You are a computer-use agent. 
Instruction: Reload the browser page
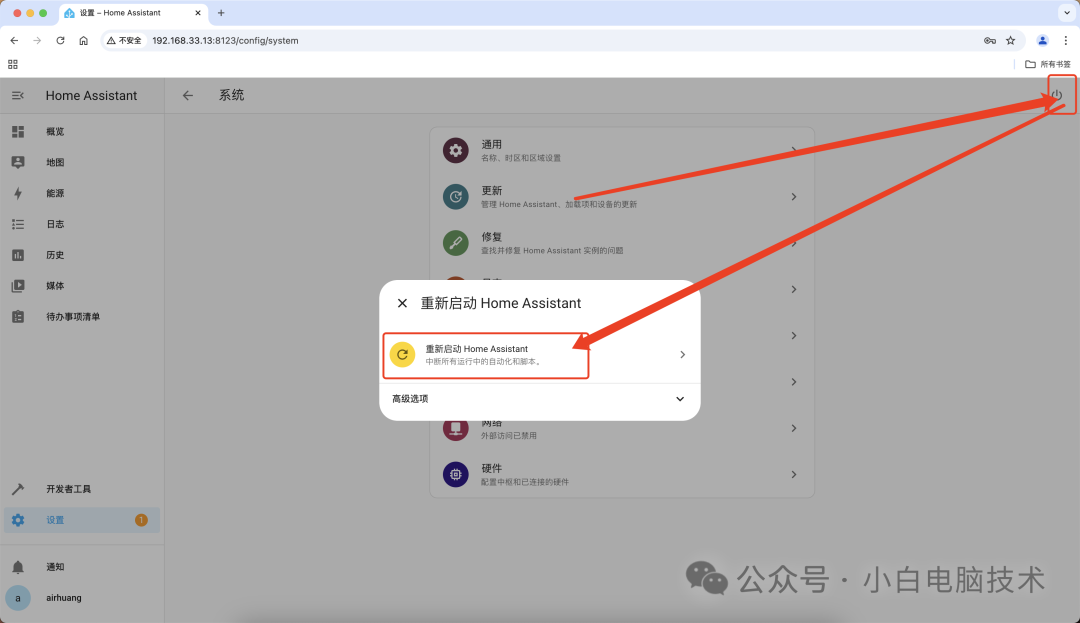pyautogui.click(x=61, y=41)
